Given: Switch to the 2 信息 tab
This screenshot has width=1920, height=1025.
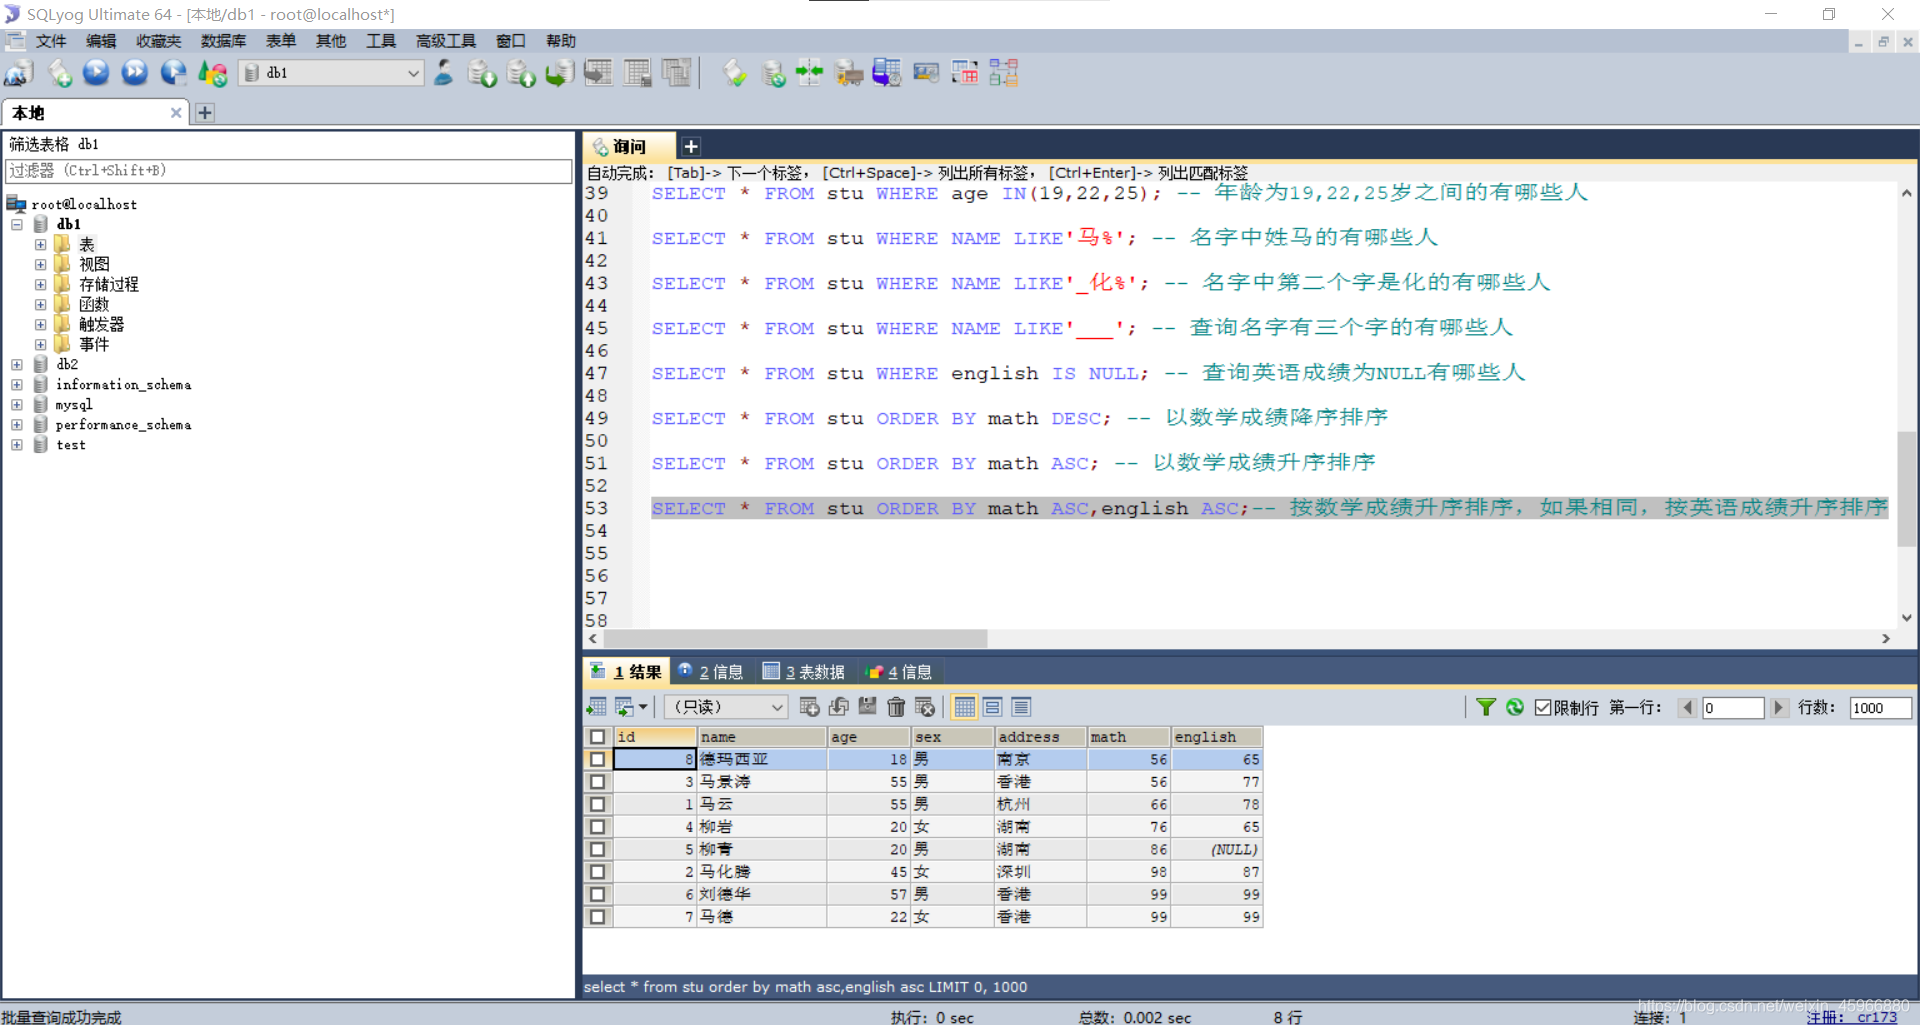Looking at the screenshot, I should (711, 672).
